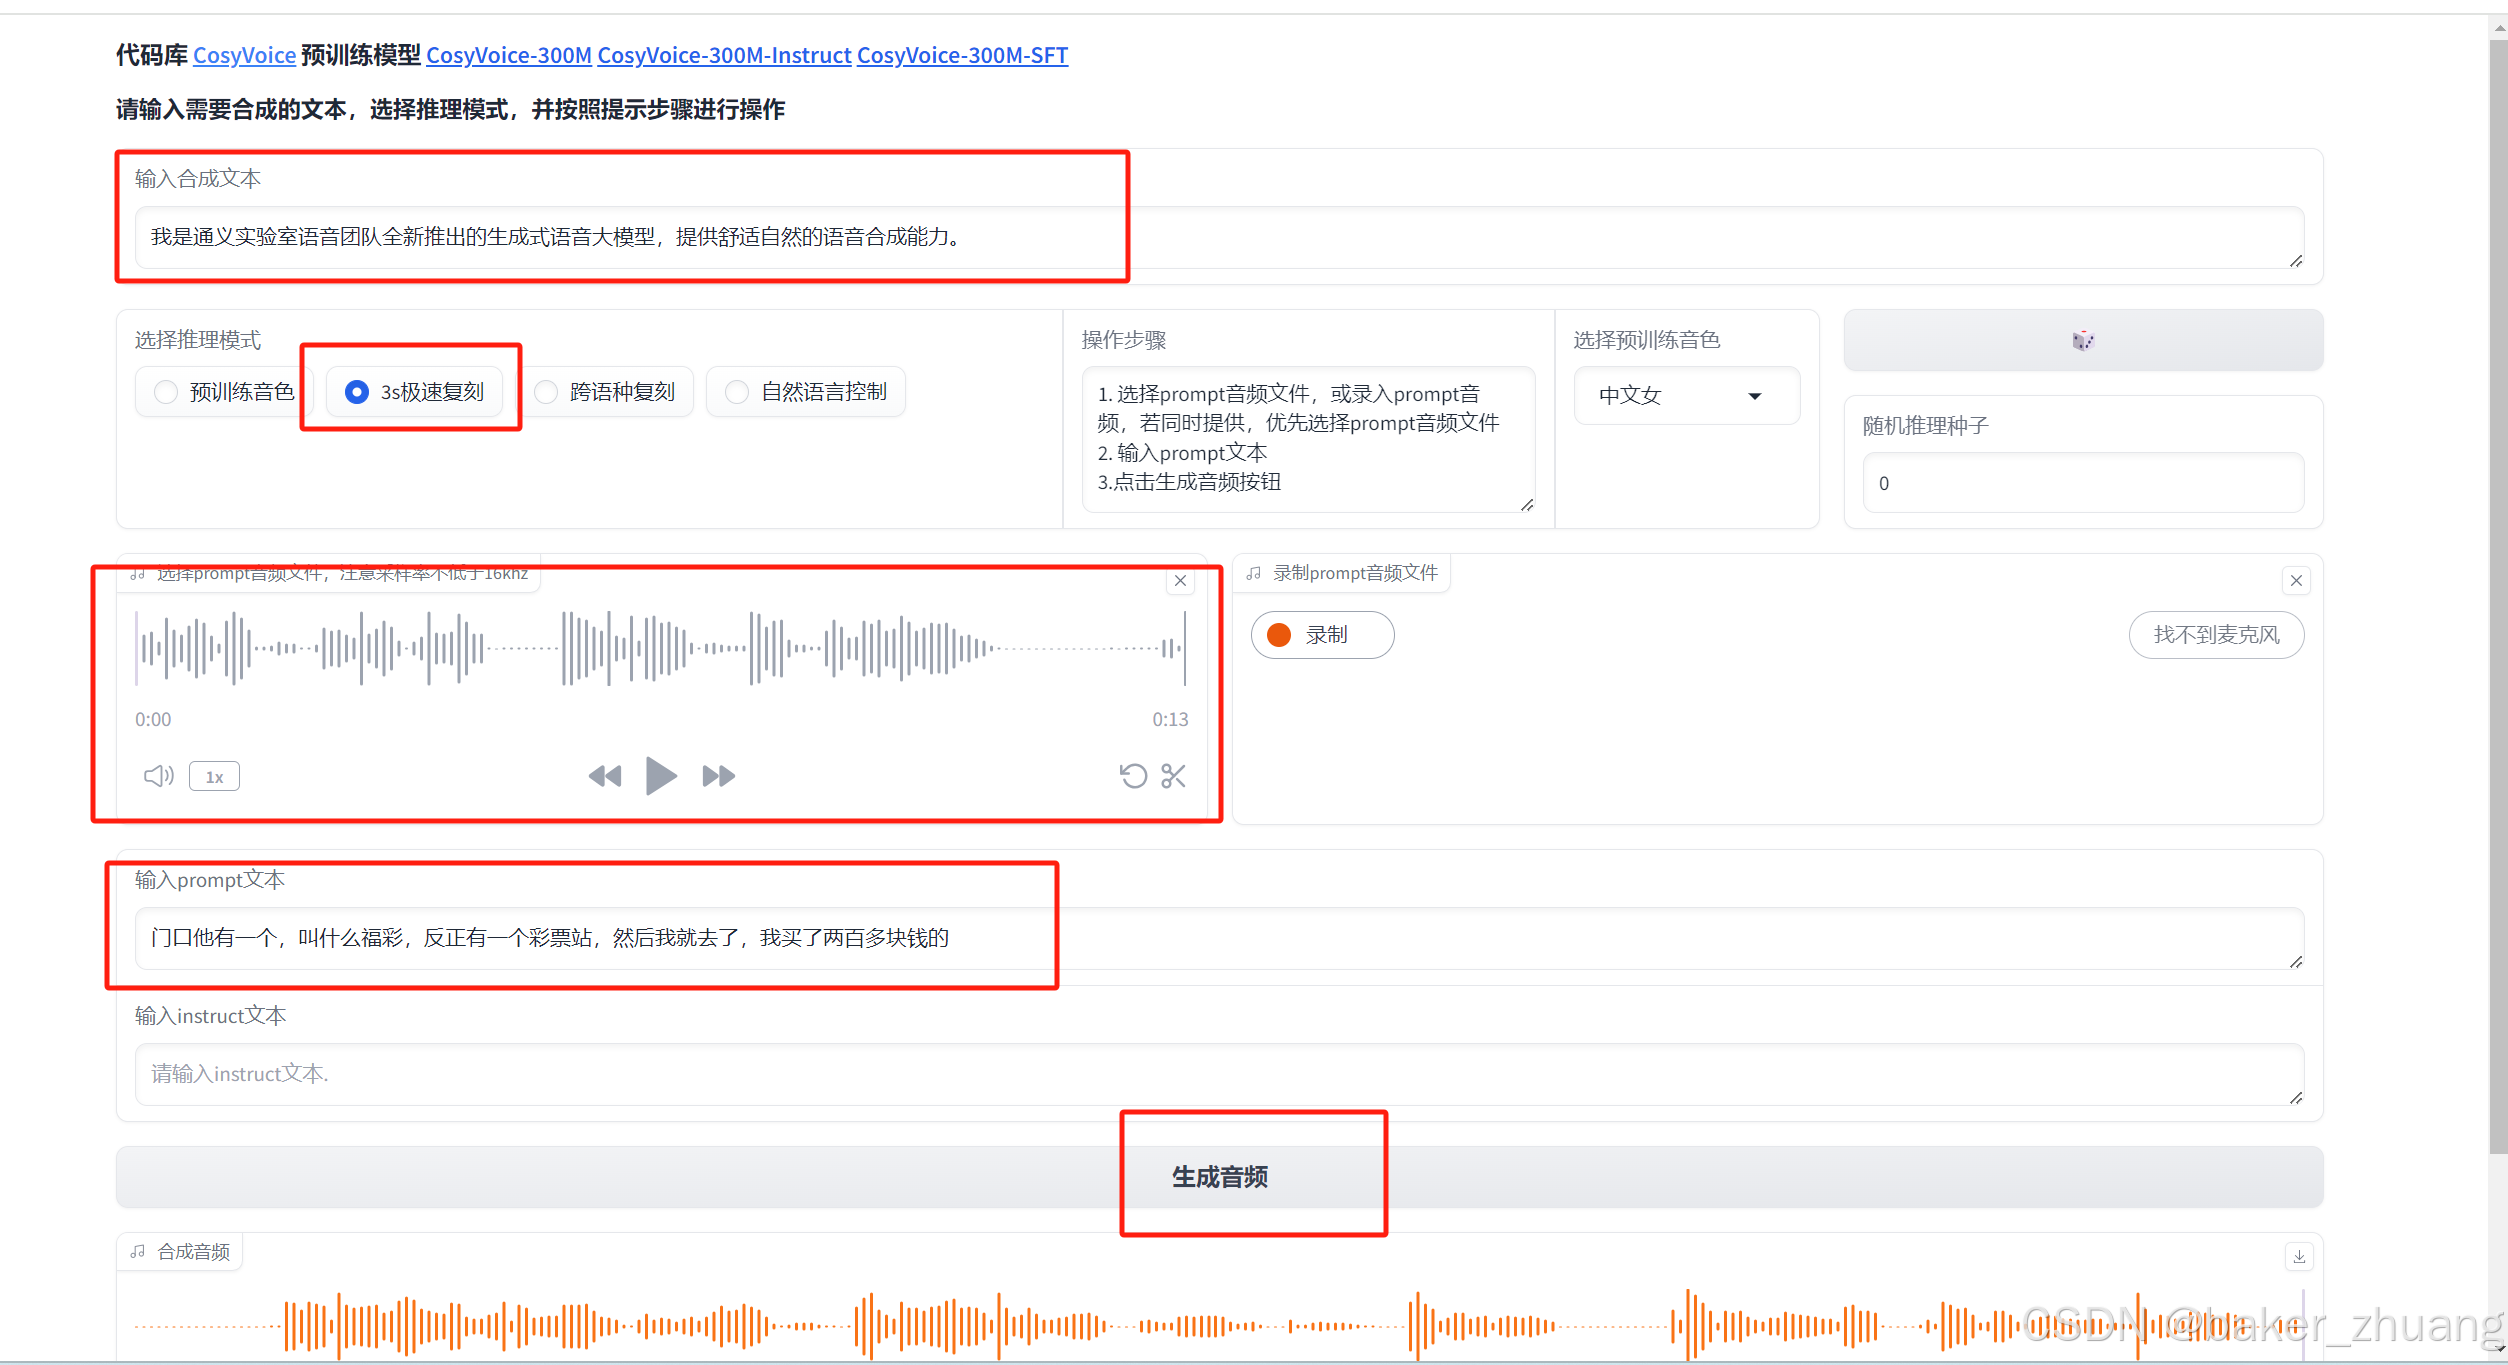Close the recorded prompt audio panel
This screenshot has width=2508, height=1365.
[x=2296, y=580]
